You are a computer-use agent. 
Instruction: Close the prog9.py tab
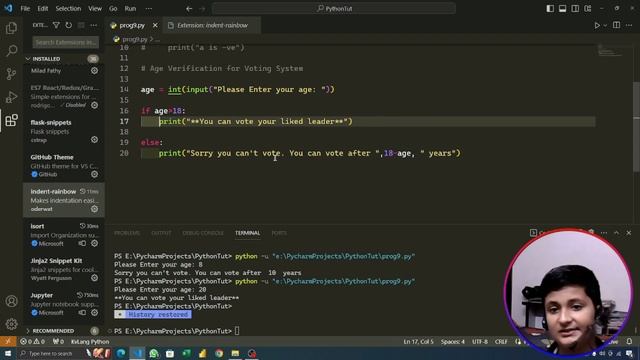pyautogui.click(x=155, y=25)
